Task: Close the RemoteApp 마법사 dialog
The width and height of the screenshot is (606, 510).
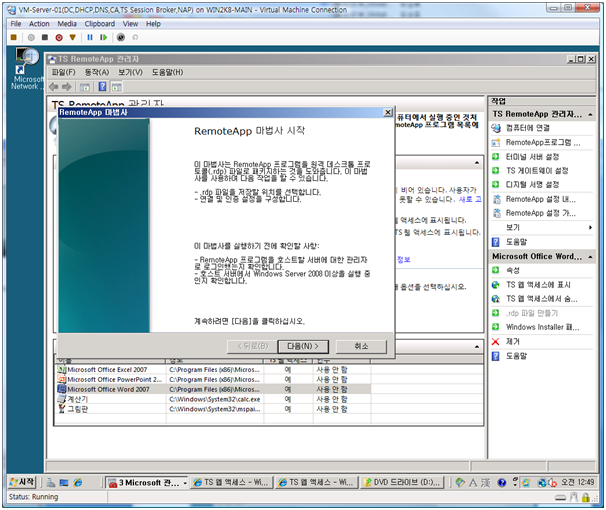Action: pyautogui.click(x=388, y=112)
